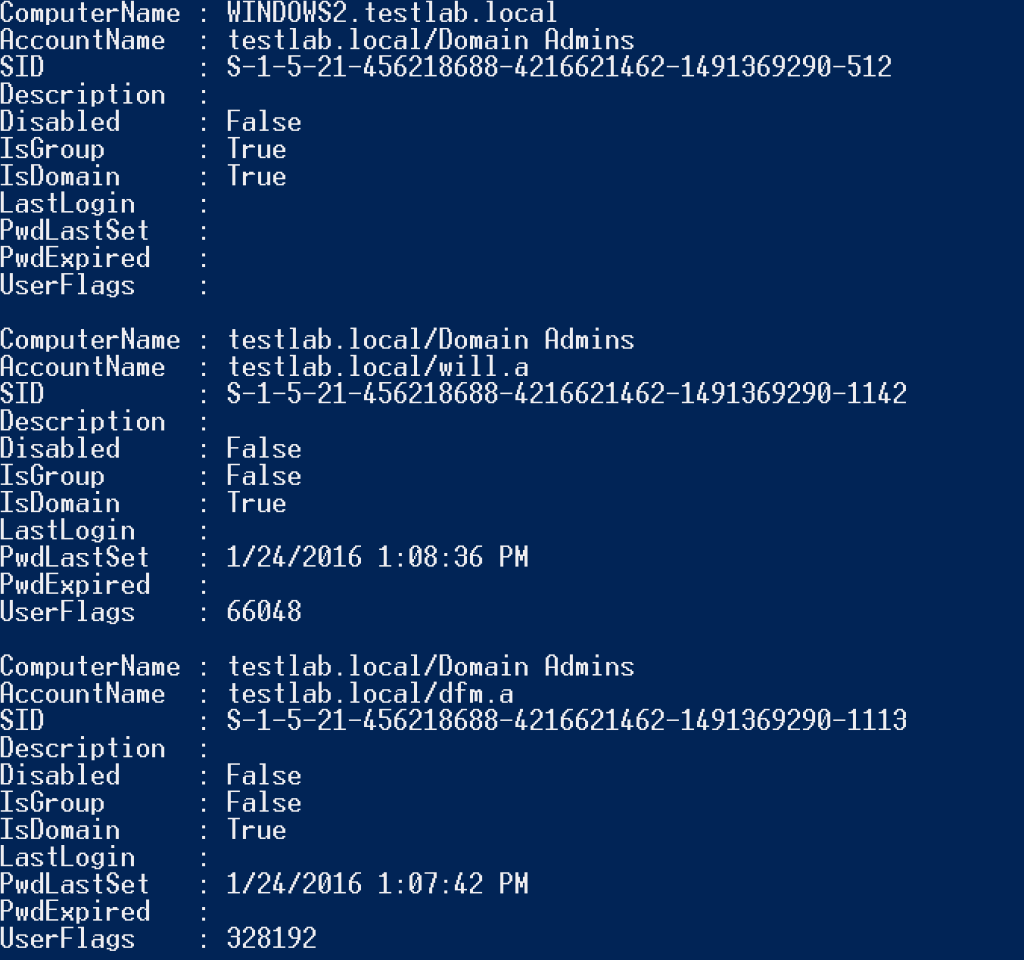
Task: Click the UserFlags value 66048
Action: (x=264, y=612)
